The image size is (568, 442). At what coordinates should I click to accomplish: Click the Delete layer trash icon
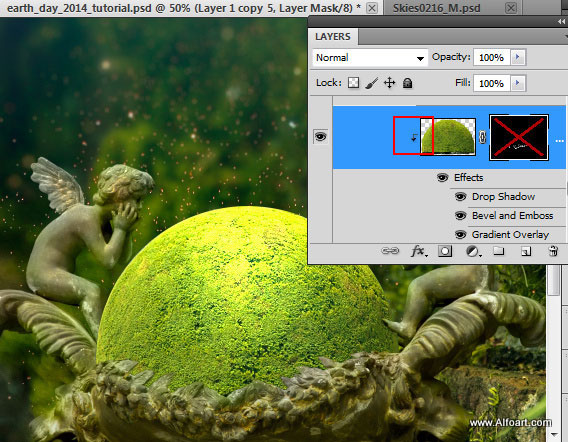[x=553, y=251]
